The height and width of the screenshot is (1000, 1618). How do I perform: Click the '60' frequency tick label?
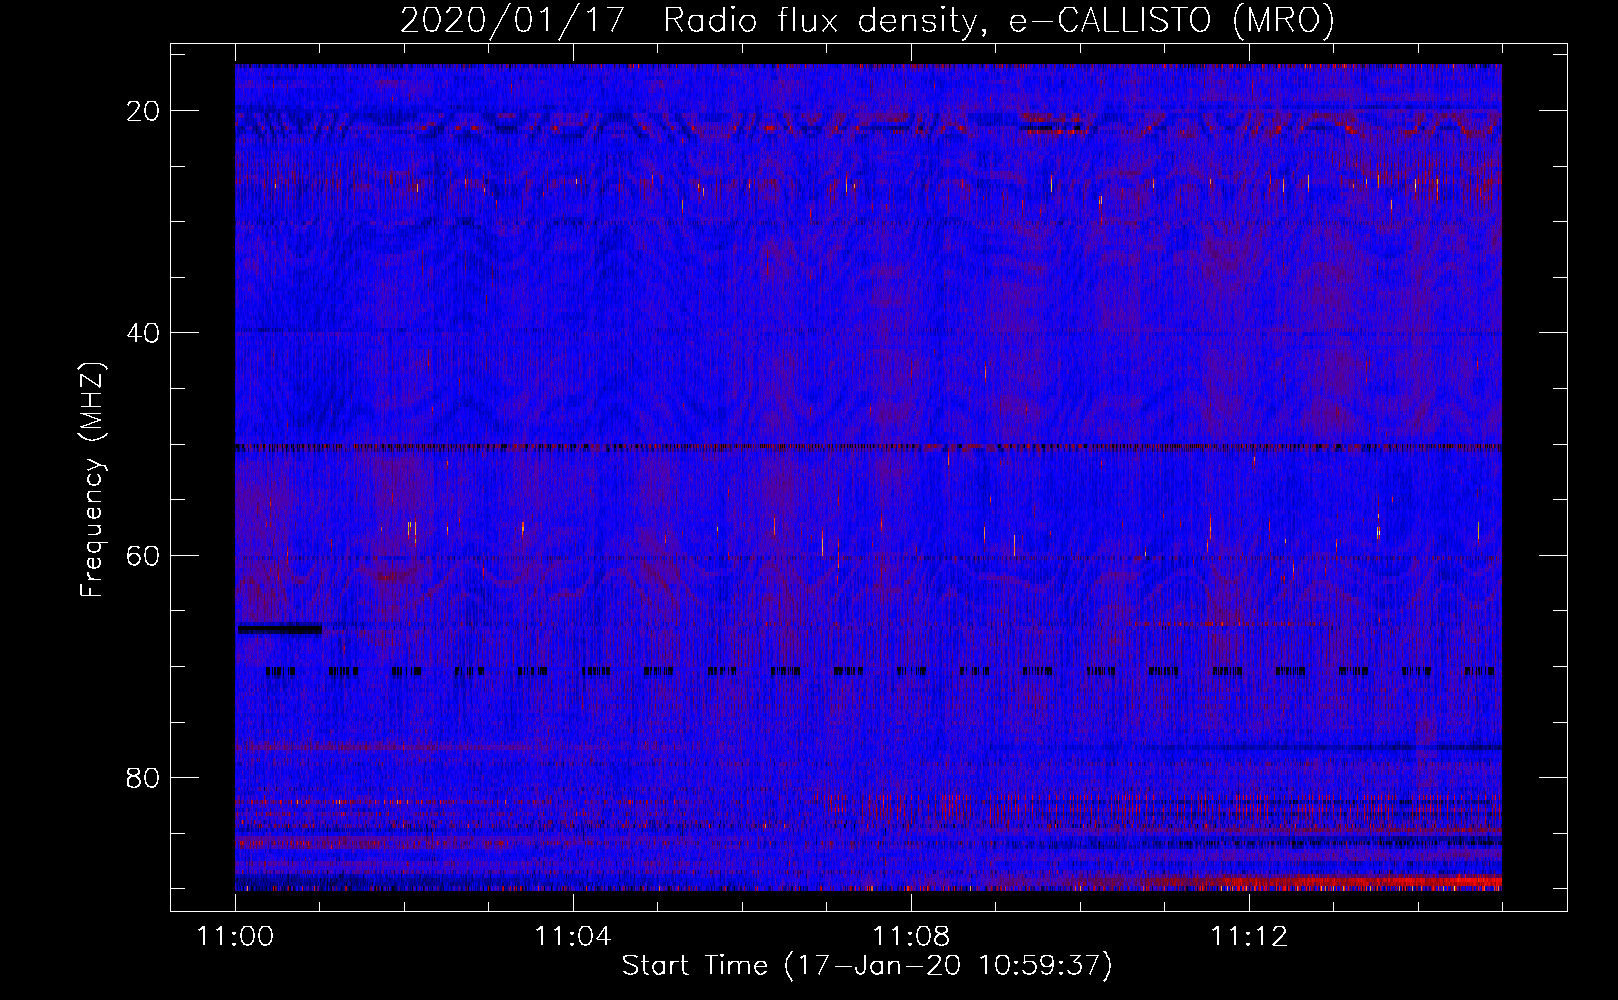click(x=144, y=555)
